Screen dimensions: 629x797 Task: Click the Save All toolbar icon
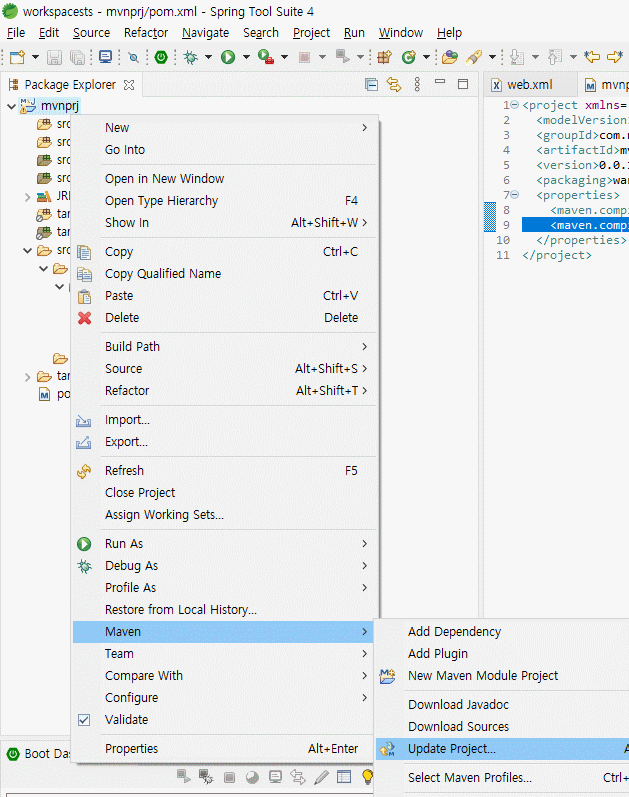(x=77, y=57)
